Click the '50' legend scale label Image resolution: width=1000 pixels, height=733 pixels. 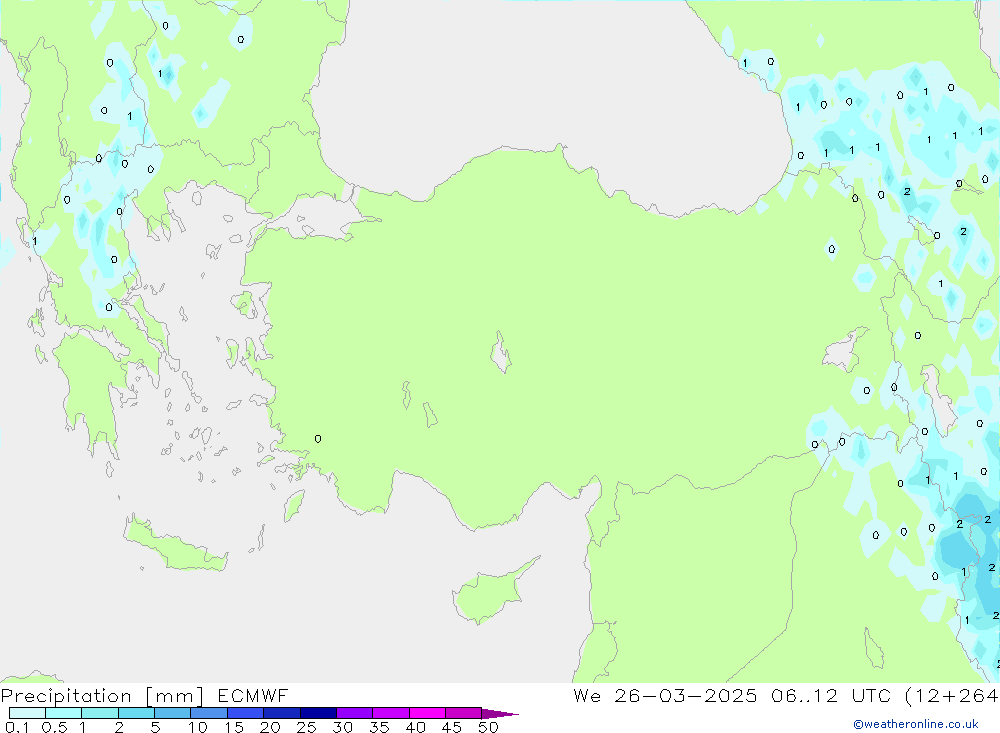(488, 727)
